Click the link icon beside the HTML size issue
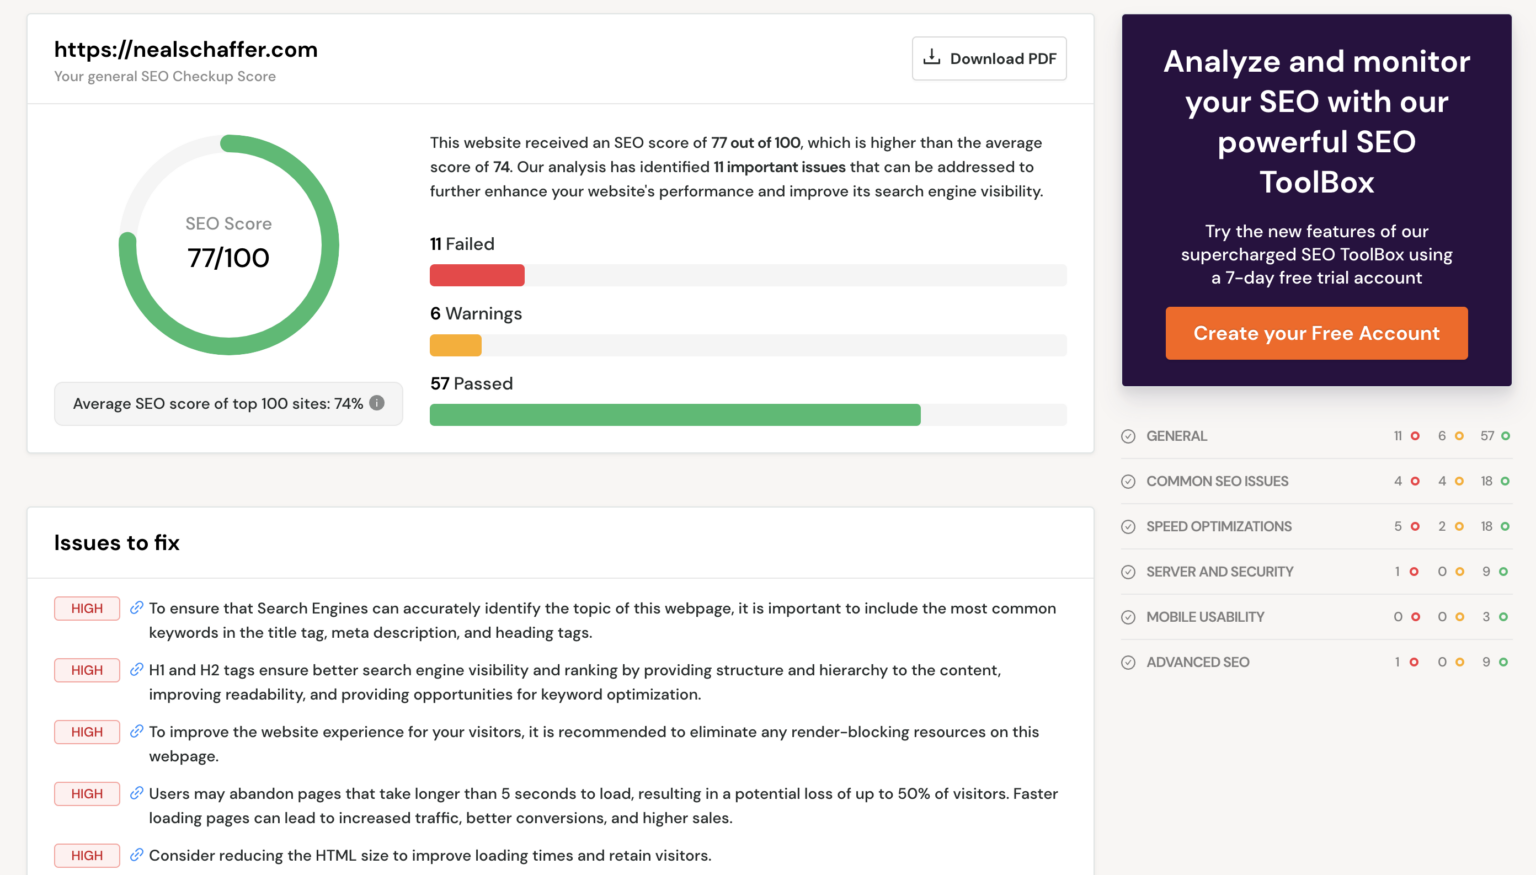 [x=136, y=855]
